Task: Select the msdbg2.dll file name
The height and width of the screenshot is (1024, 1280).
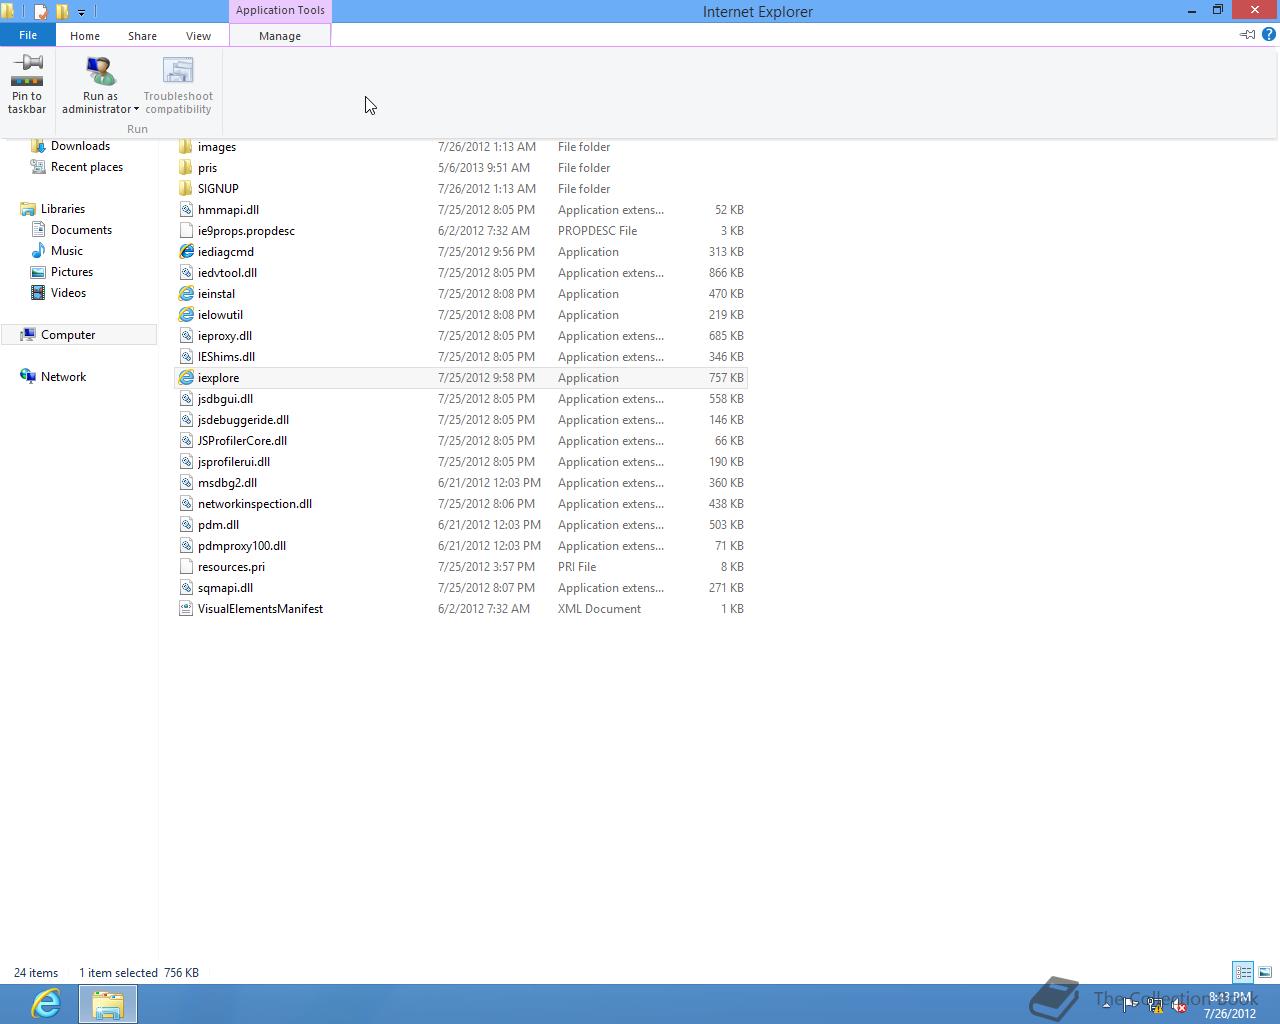Action: coord(227,483)
